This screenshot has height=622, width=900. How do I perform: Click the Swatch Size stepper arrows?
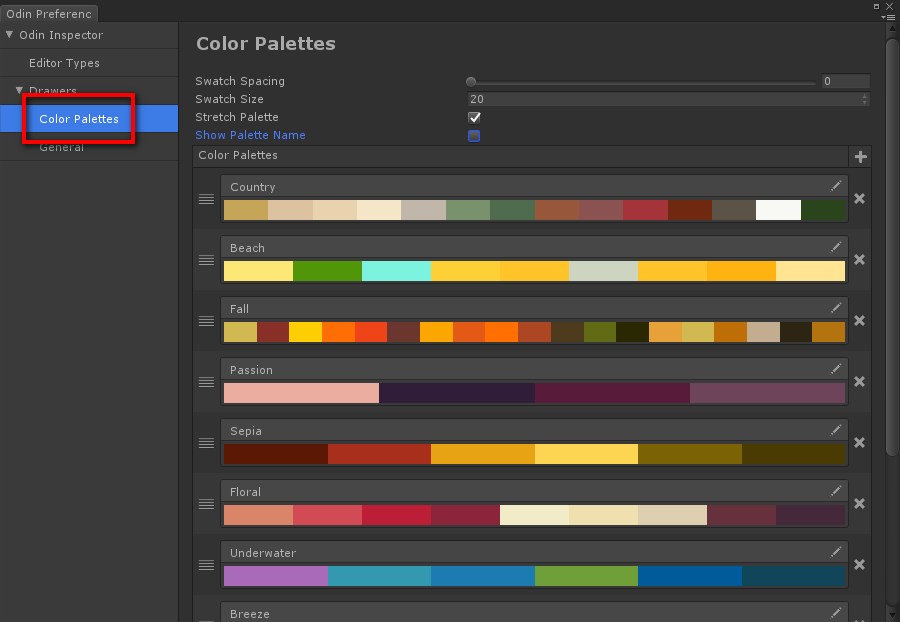point(864,99)
